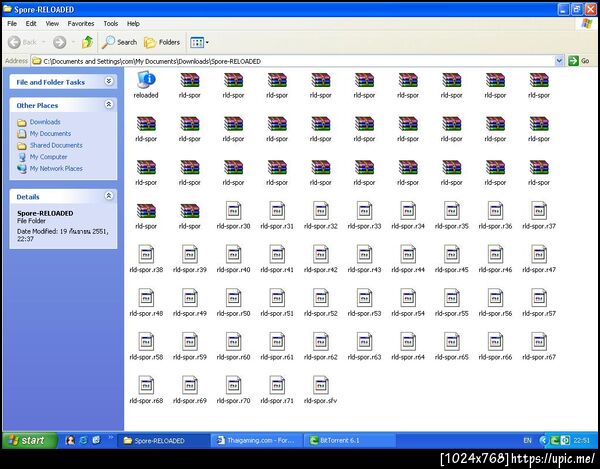
Task: Select the rld-spor.r30 file icon
Action: tap(233, 211)
